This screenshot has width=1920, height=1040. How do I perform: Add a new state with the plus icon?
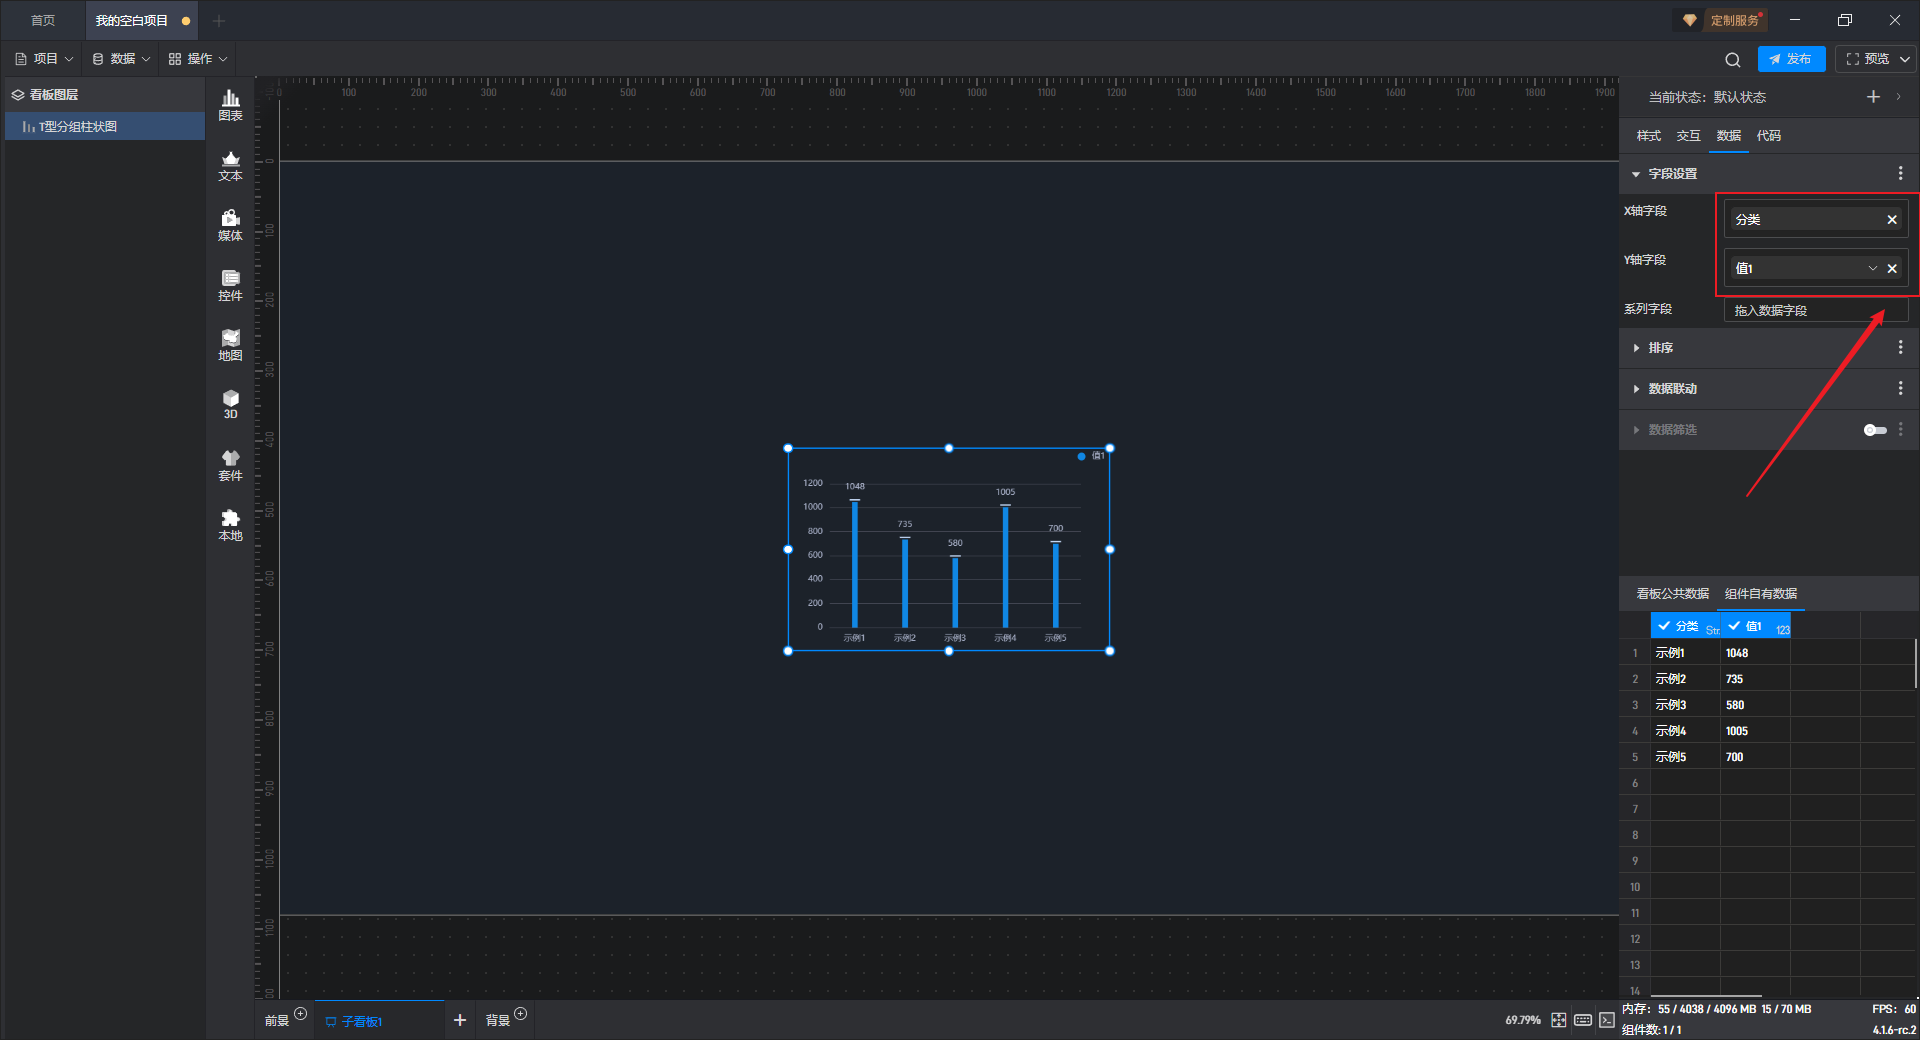point(1873,97)
